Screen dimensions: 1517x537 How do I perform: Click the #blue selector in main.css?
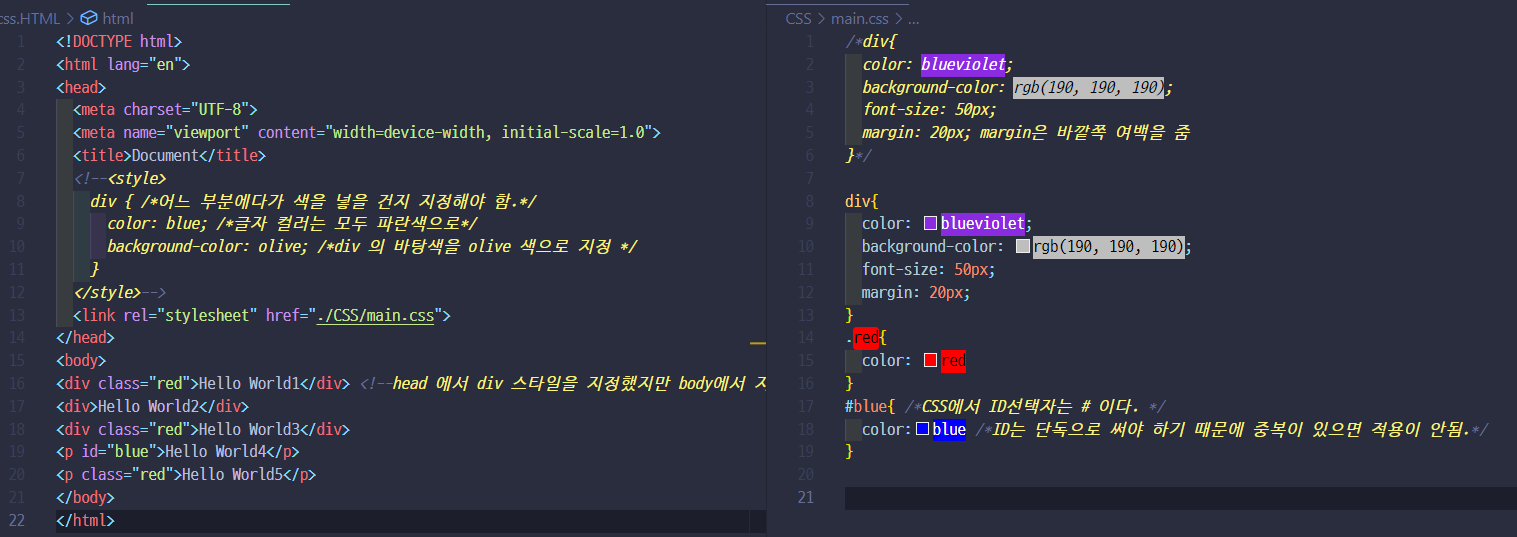(x=866, y=407)
